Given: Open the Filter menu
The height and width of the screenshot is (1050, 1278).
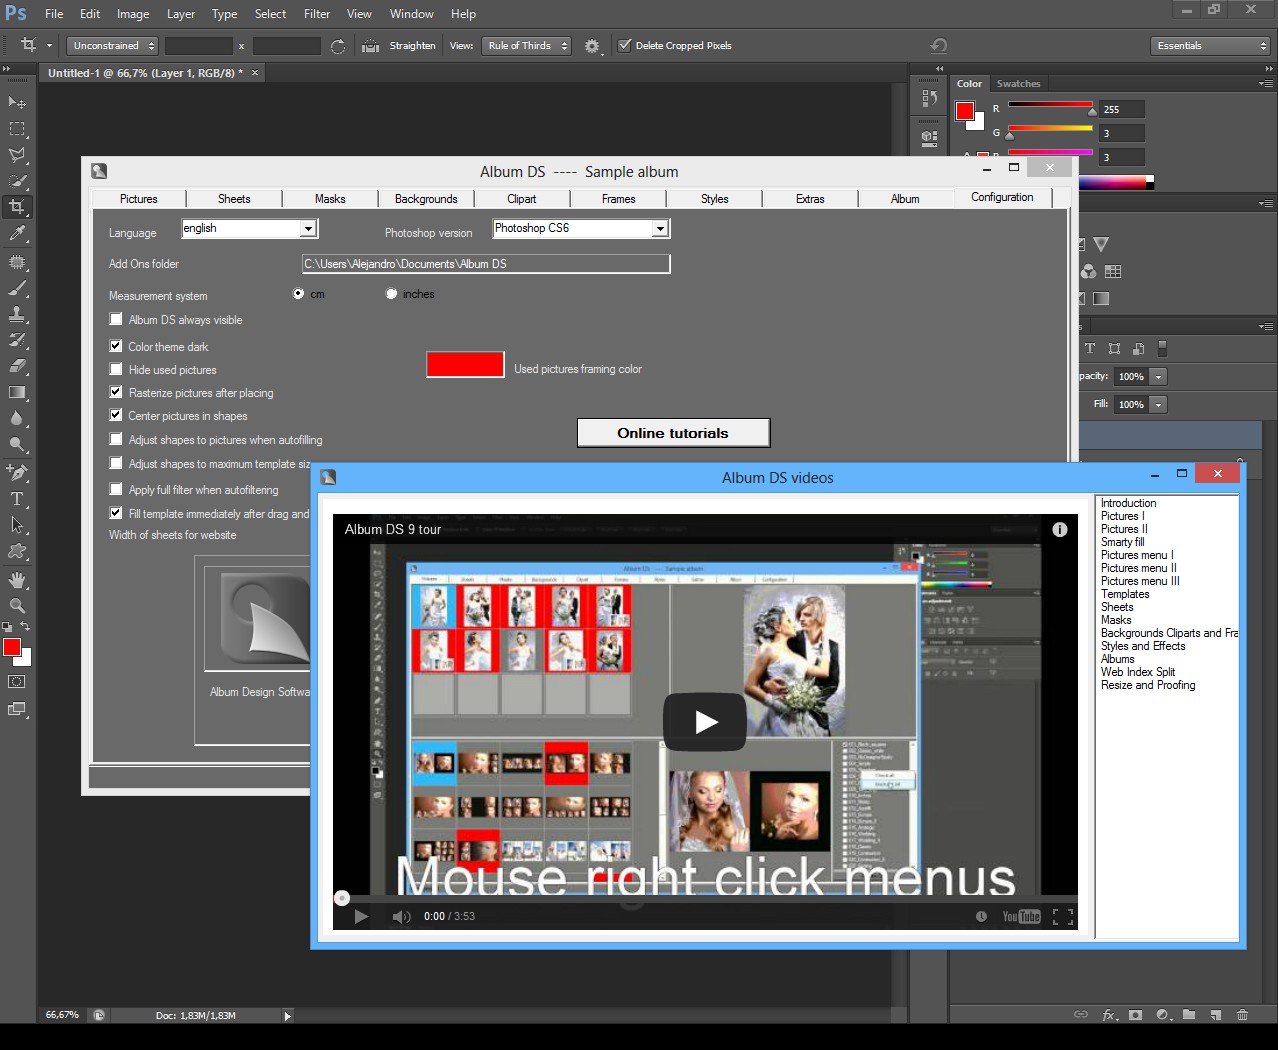Looking at the screenshot, I should coord(317,14).
